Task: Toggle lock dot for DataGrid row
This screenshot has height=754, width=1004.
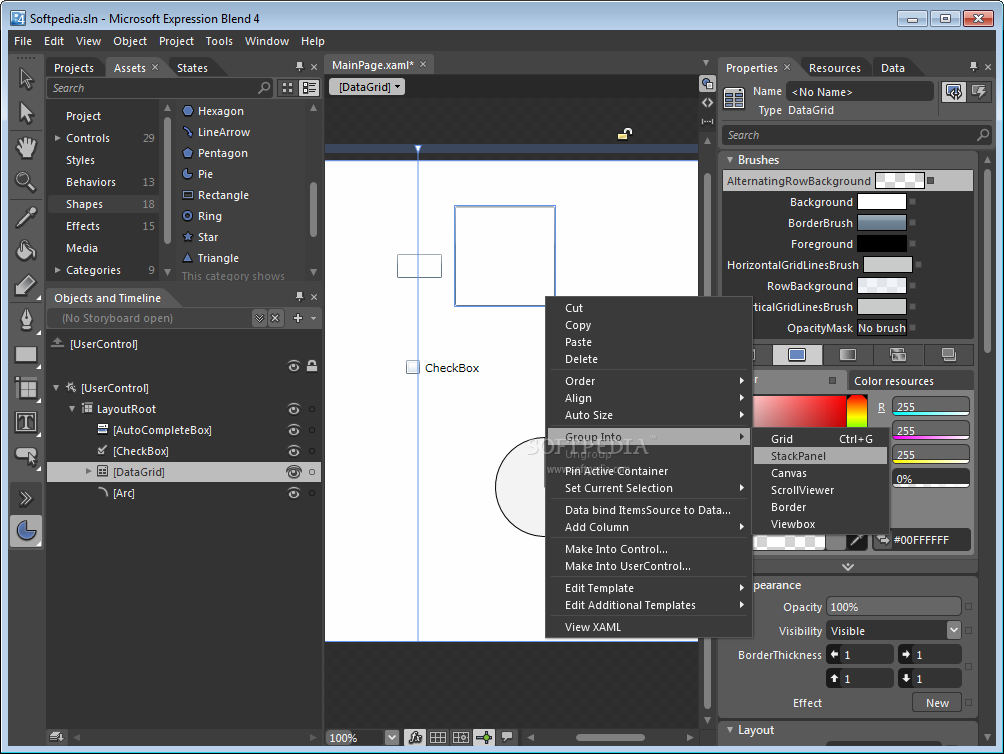Action: [x=312, y=472]
